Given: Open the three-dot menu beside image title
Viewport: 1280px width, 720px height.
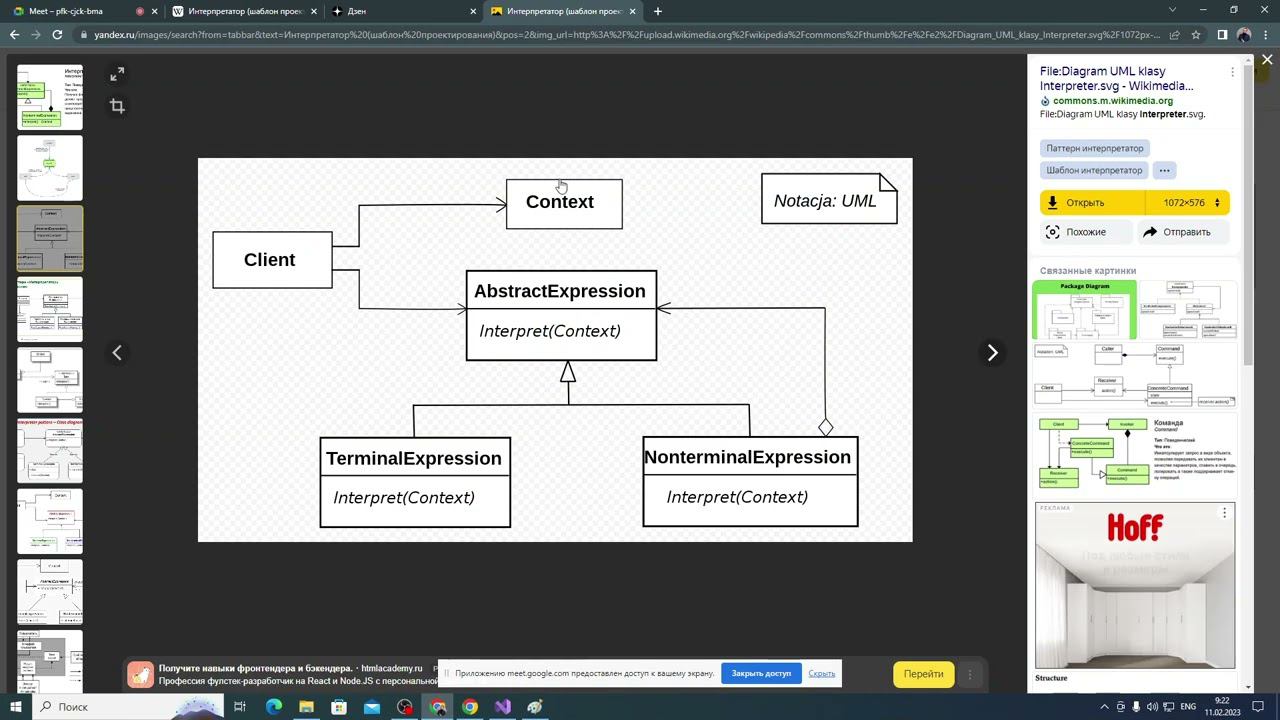Looking at the screenshot, I should coord(1232,73).
